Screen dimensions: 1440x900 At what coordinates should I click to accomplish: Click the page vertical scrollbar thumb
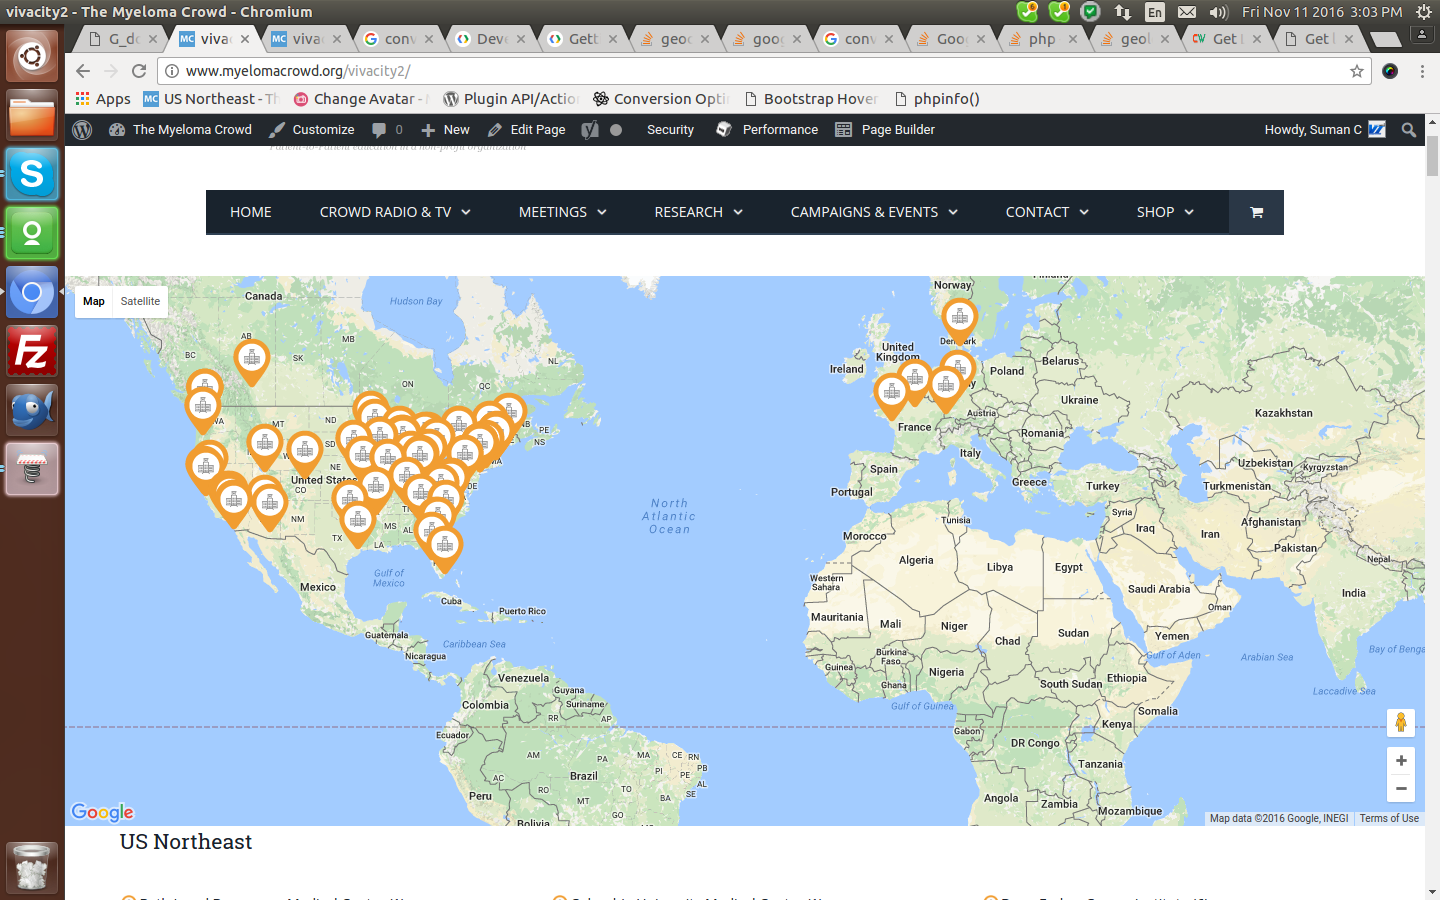(1432, 156)
